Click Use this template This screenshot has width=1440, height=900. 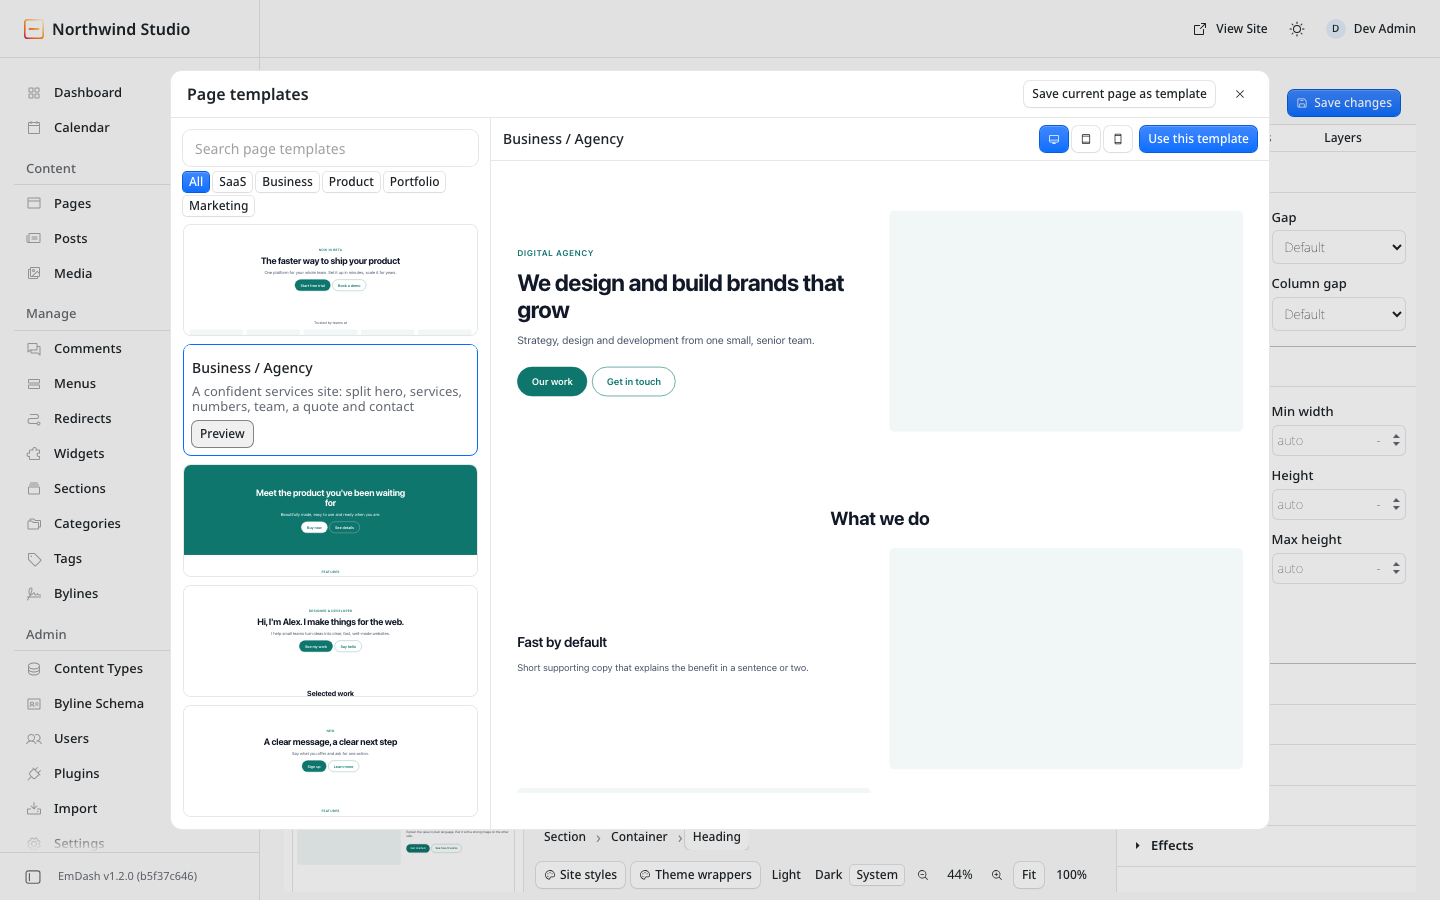1198,139
